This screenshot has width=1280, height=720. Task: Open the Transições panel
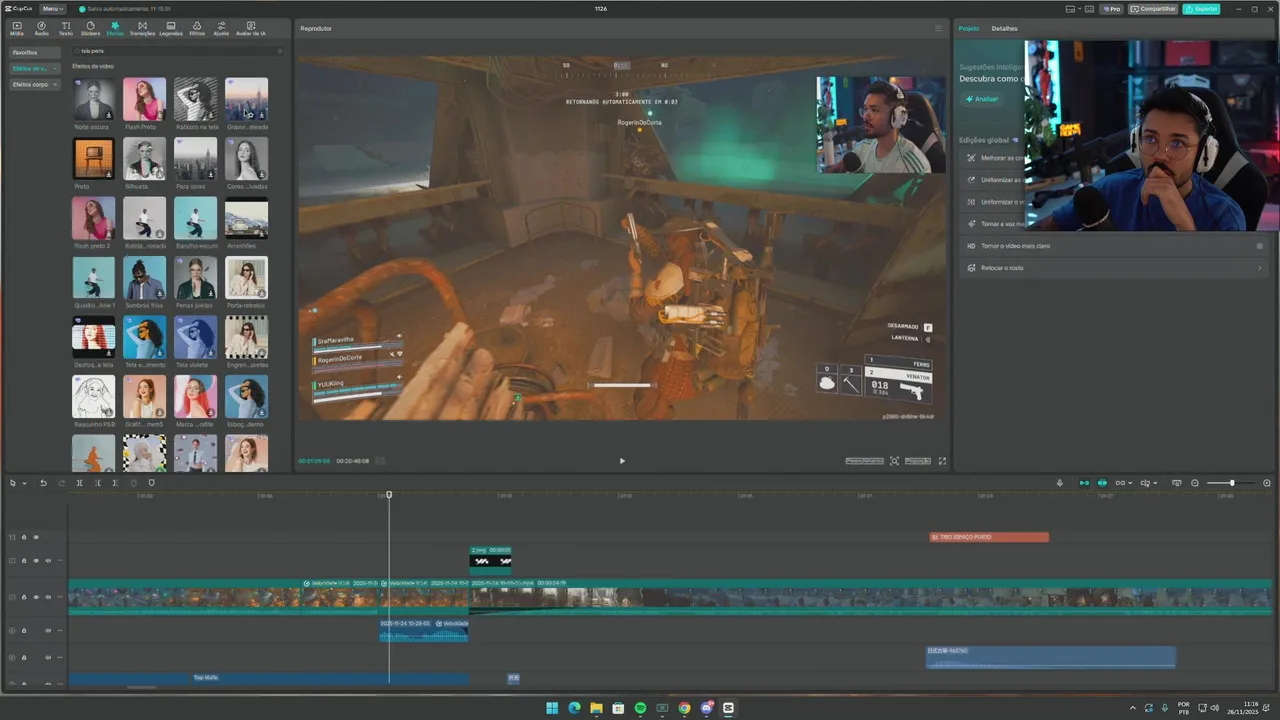pyautogui.click(x=142, y=28)
